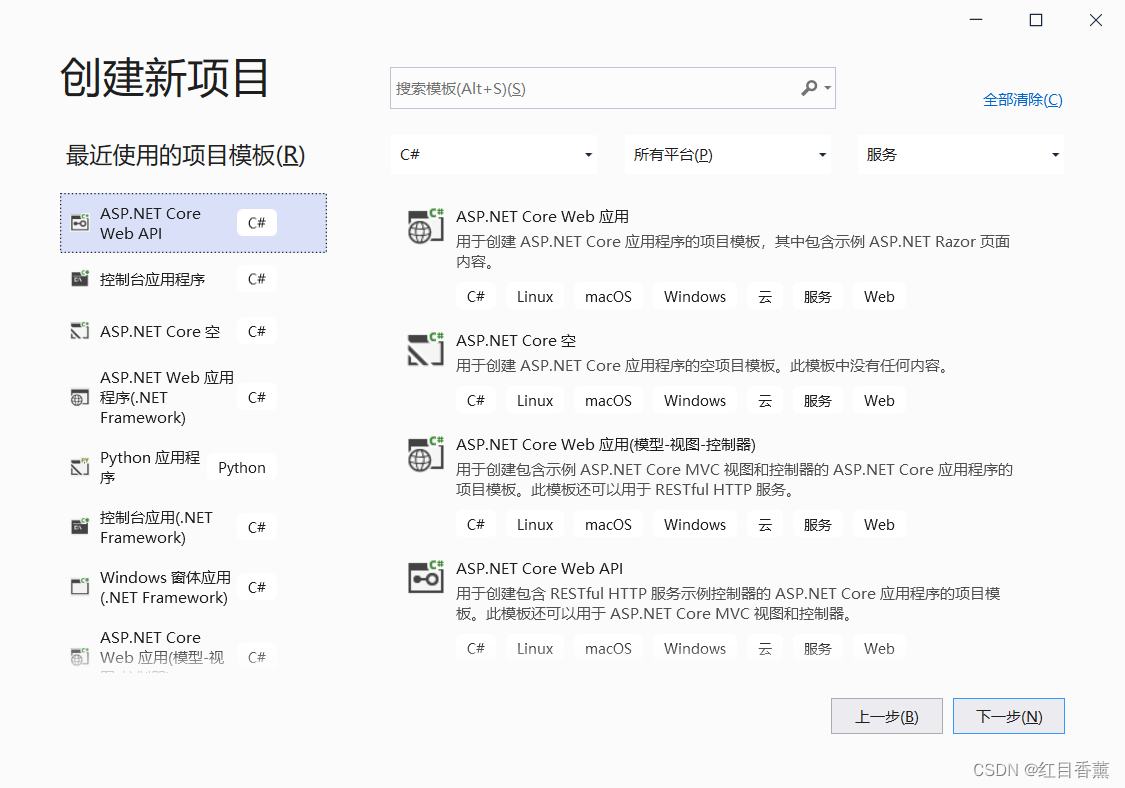Open the 所有平台 platform filter dropdown
The height and width of the screenshot is (788, 1125).
click(728, 154)
